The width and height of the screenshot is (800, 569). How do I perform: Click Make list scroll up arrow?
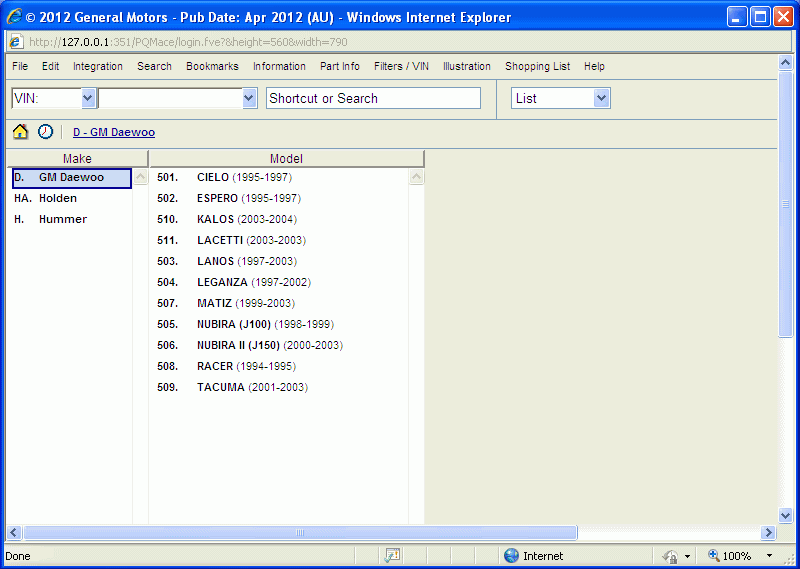coord(140,177)
